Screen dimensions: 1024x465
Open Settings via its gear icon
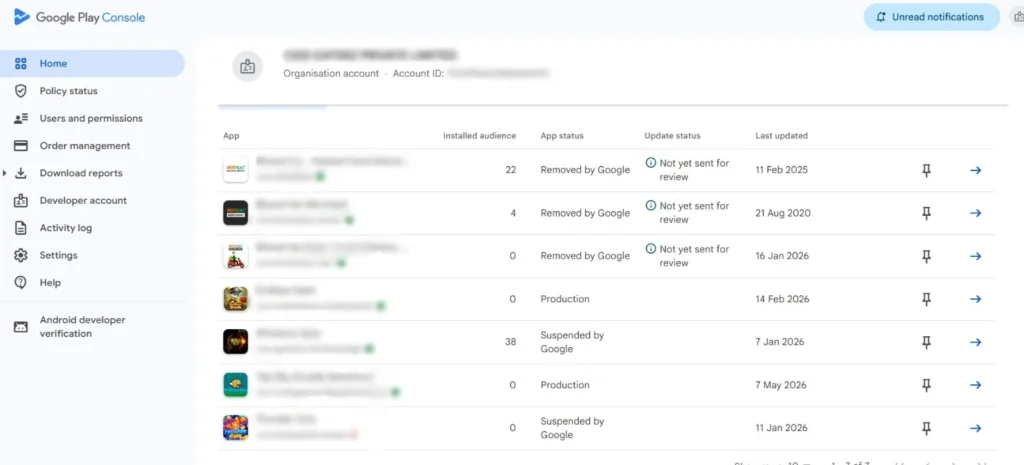click(21, 255)
